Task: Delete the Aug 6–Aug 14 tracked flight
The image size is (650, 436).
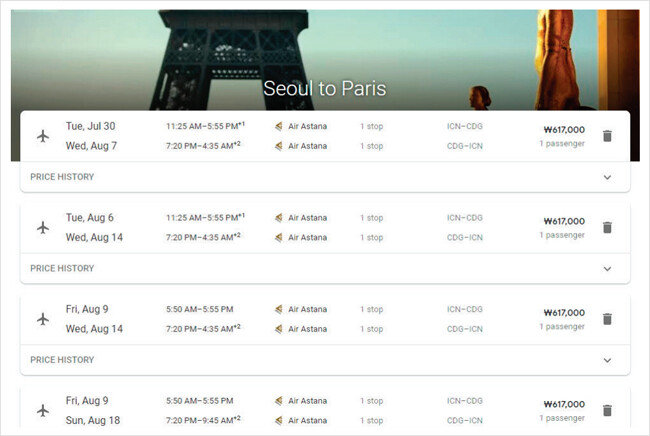Action: coord(607,228)
